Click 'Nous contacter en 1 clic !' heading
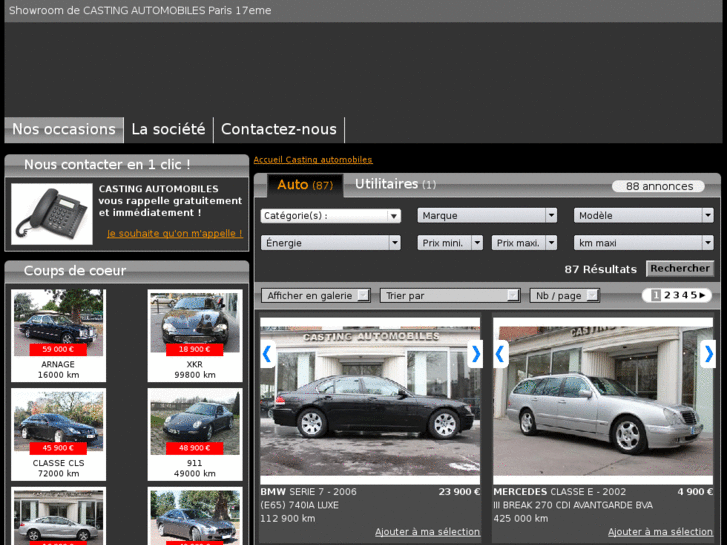 coord(107,164)
